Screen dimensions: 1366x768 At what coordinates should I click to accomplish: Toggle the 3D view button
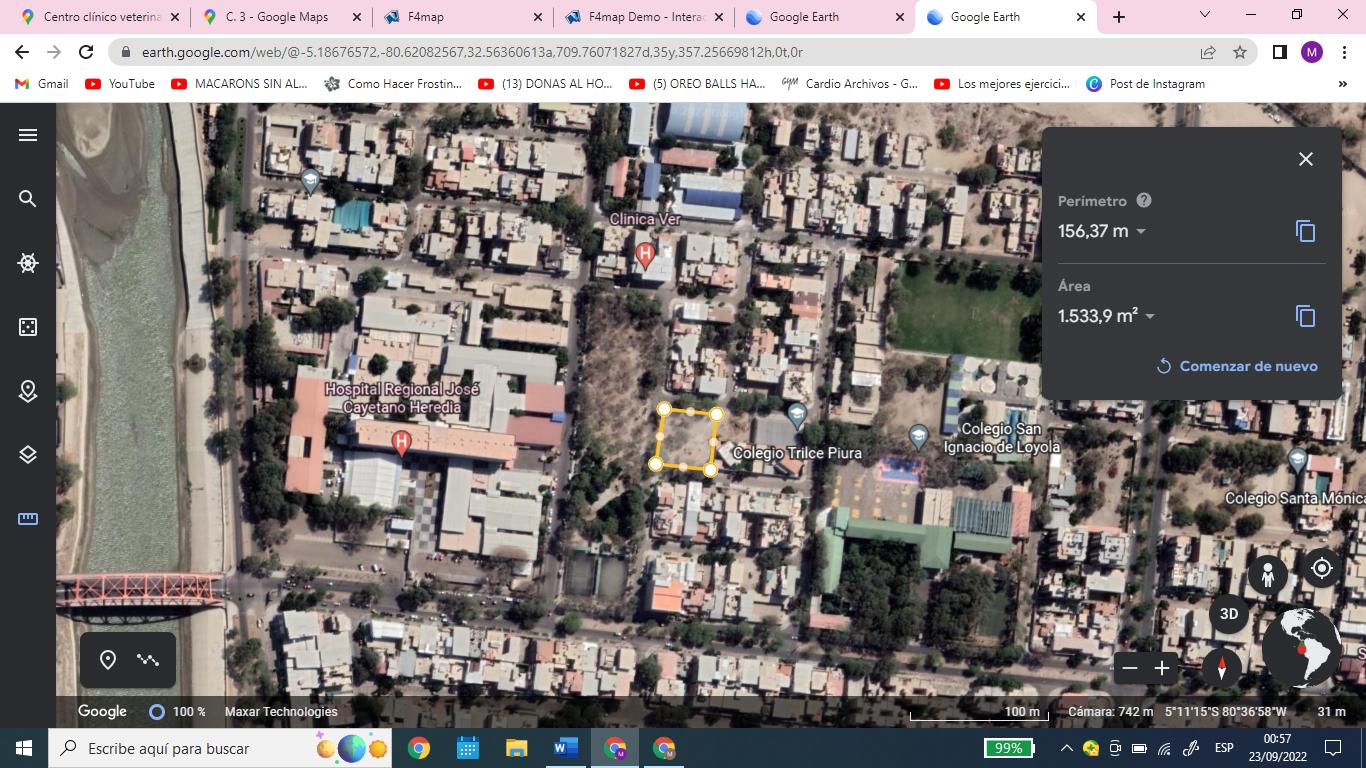pyautogui.click(x=1229, y=614)
